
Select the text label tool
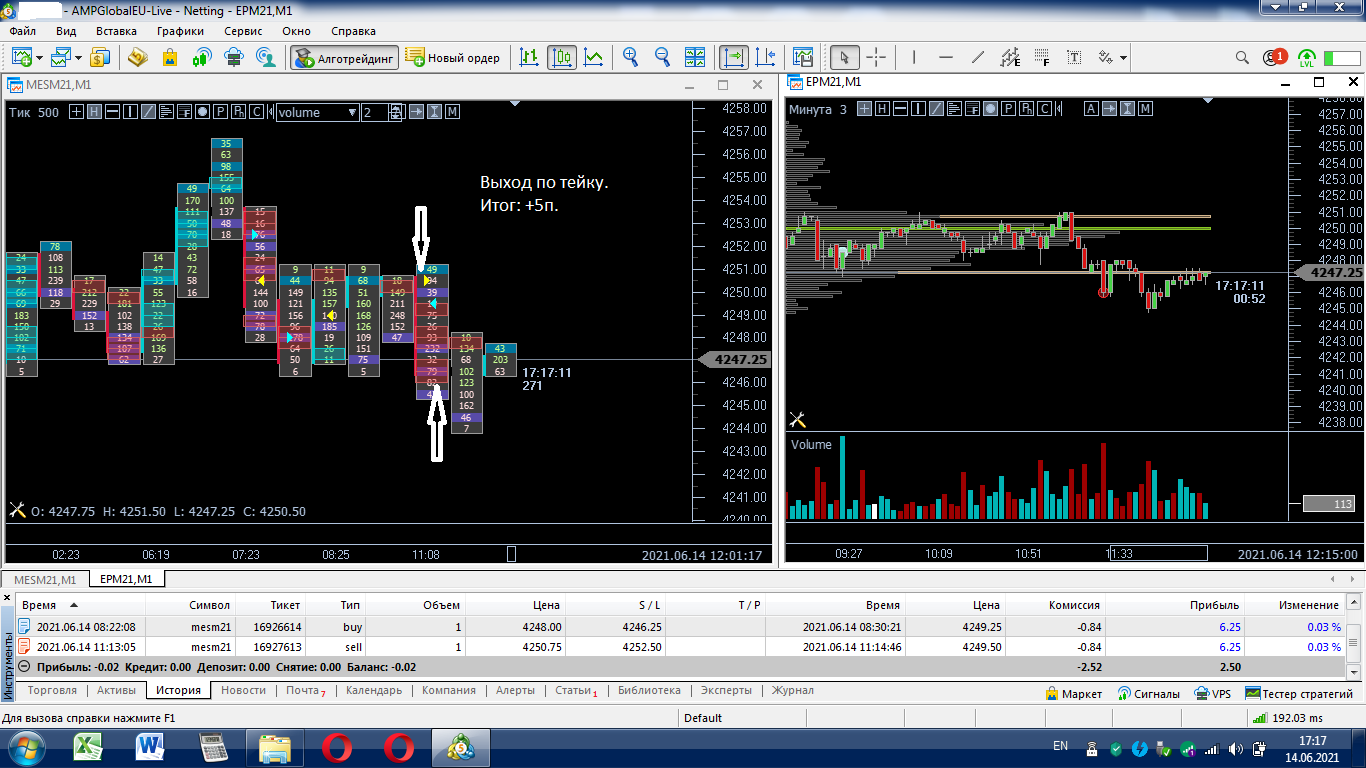coord(1074,57)
